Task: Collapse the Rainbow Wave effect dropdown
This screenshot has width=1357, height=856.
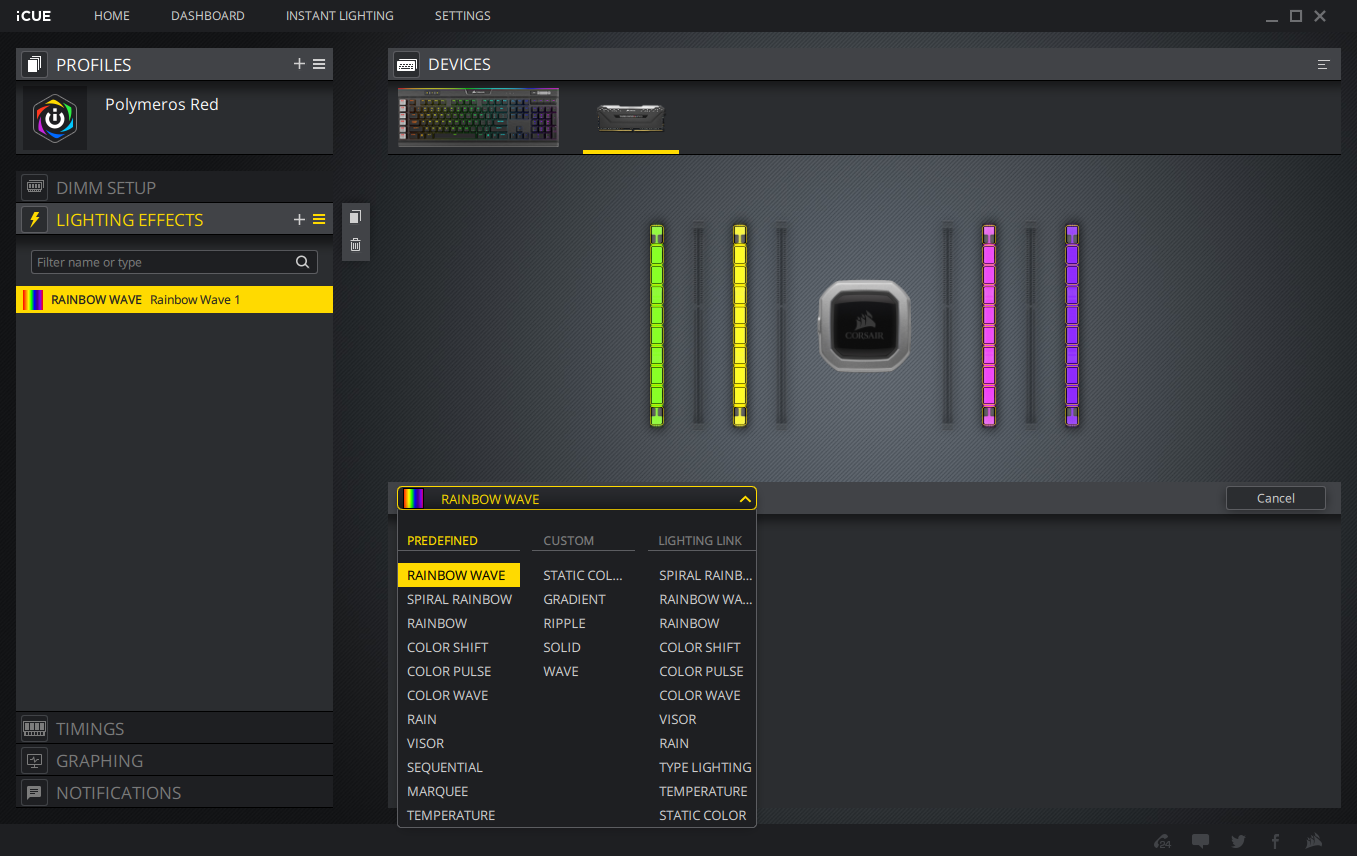Action: (x=744, y=499)
